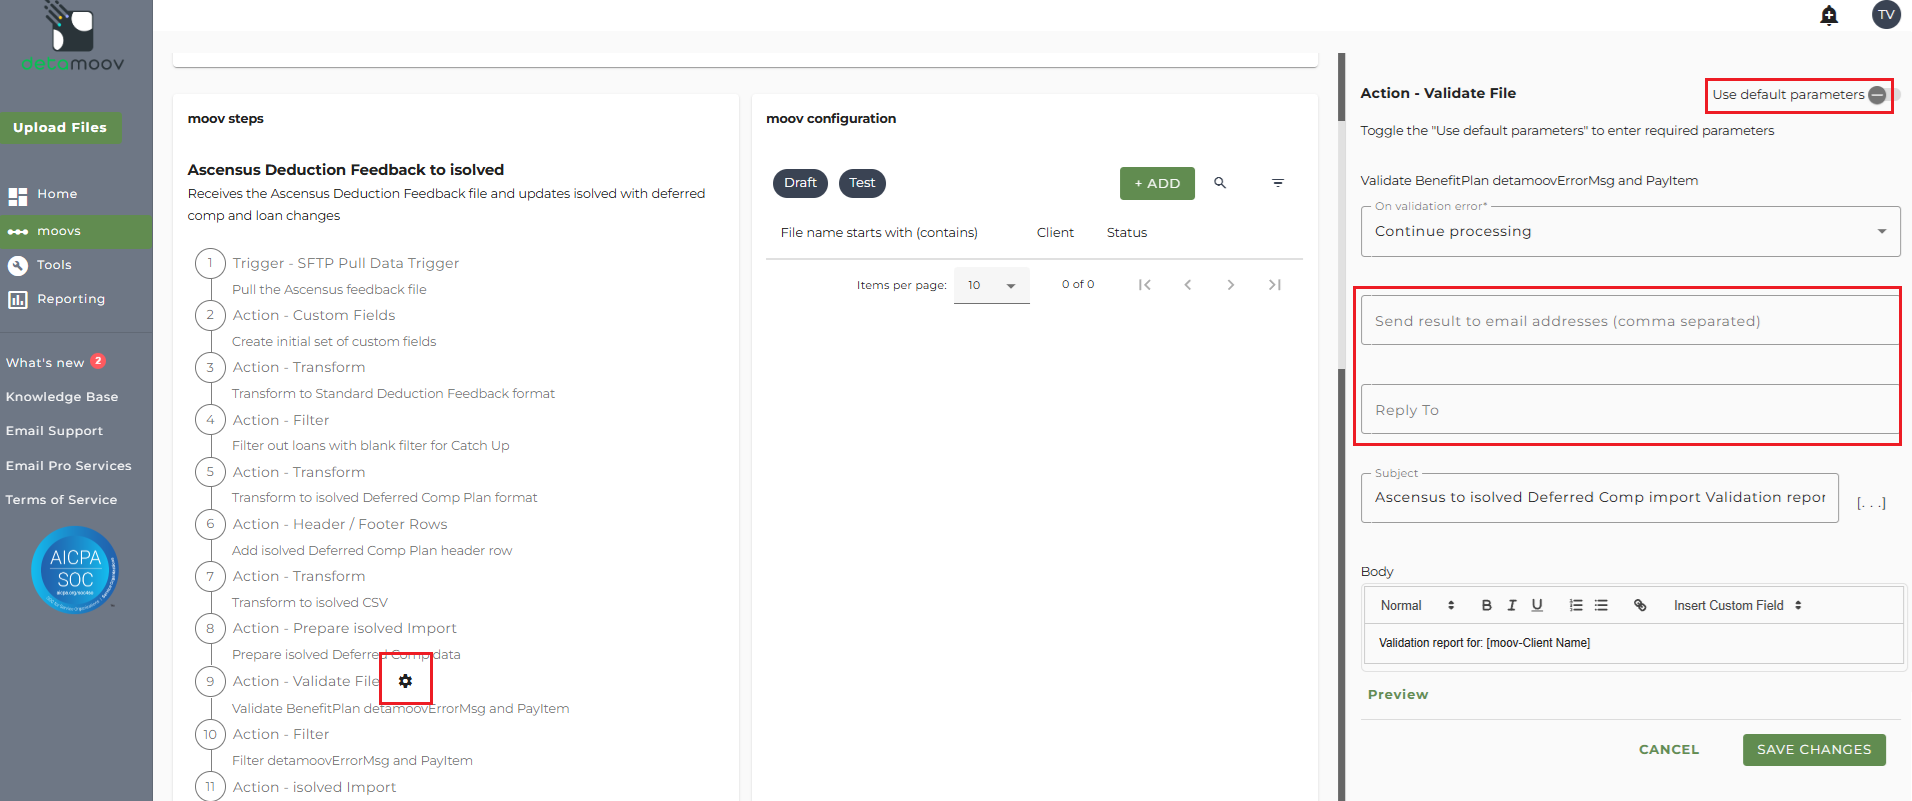The image size is (1912, 801).
Task: Open the notifications bell
Action: 1829,15
